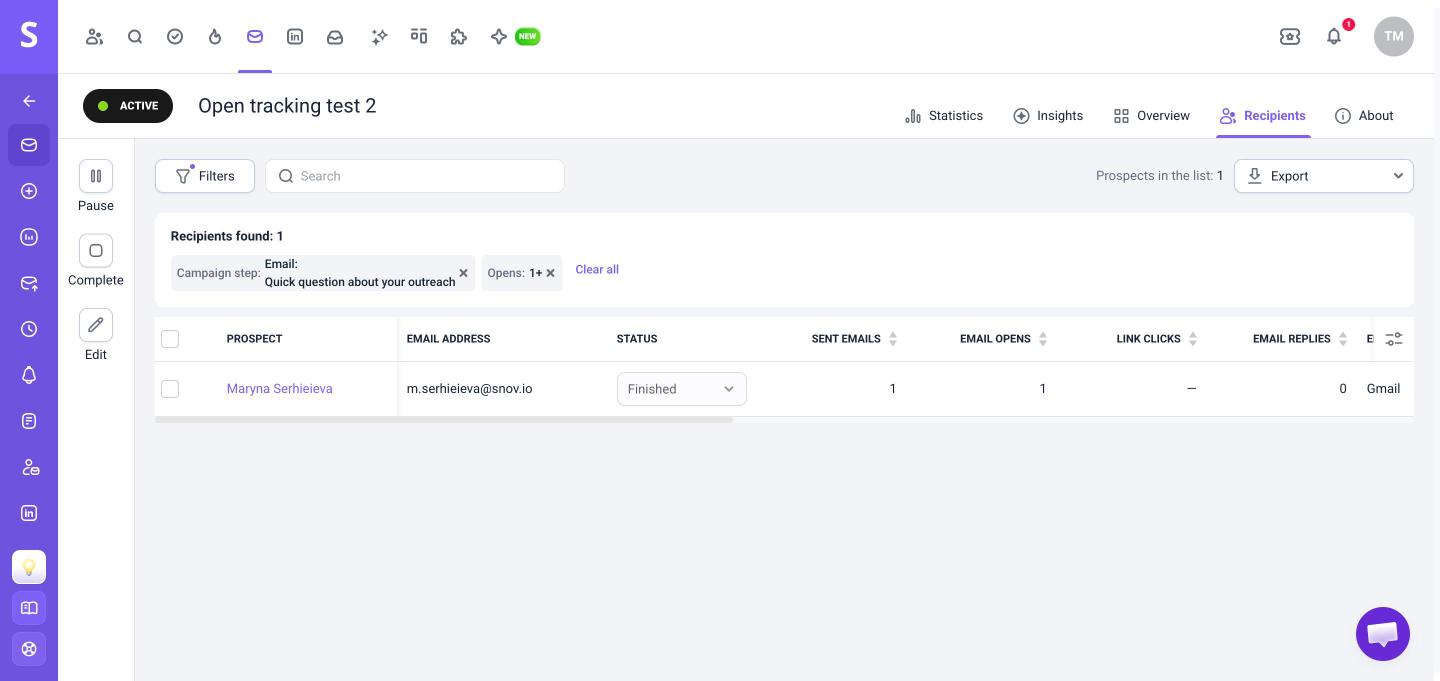Expand the Export dropdown
1440x681 pixels.
1324,176
